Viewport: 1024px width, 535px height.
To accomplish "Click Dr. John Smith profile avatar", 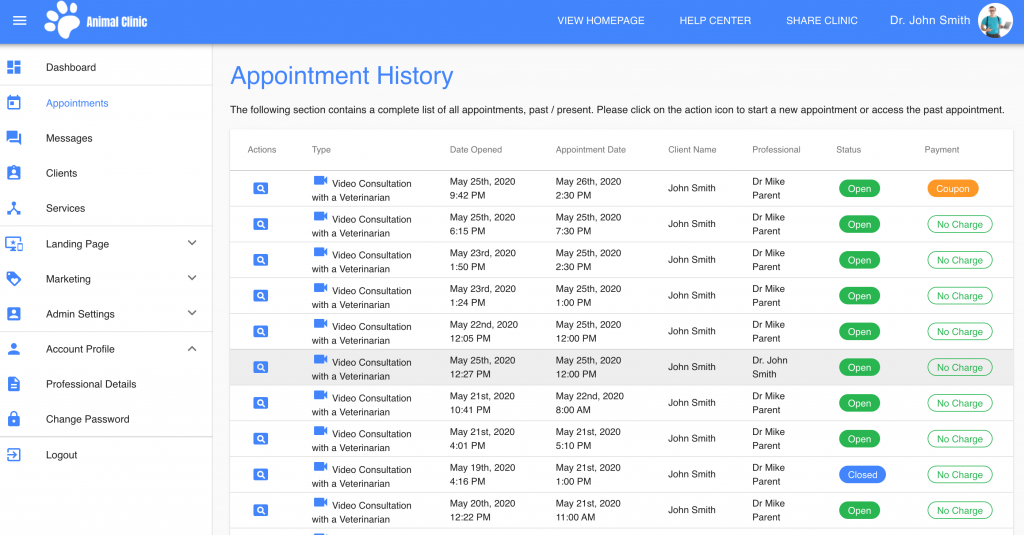I will click(x=995, y=20).
